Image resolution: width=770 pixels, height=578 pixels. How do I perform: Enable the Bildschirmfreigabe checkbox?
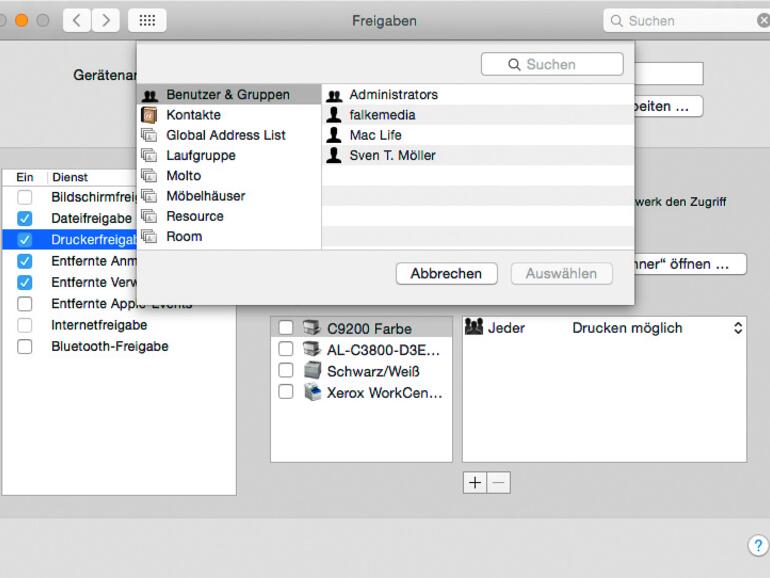25,197
